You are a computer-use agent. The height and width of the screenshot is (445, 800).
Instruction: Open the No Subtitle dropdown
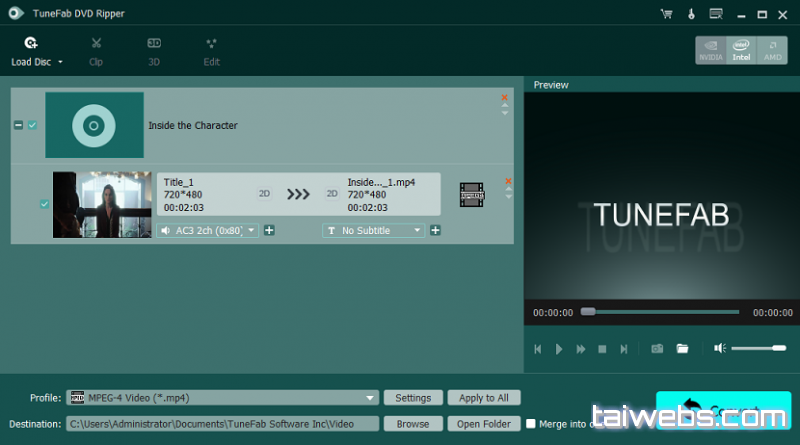[418, 231]
